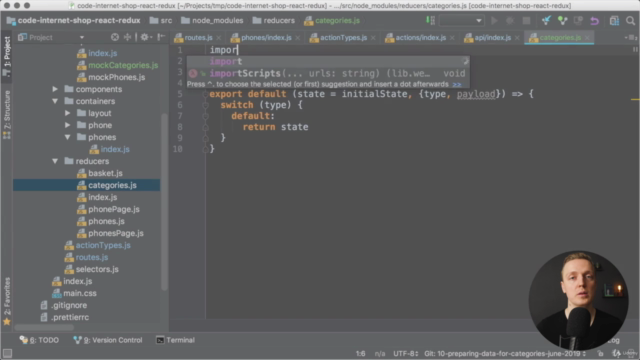Click the horizontal scrollbar of Project panel

coord(44,327)
